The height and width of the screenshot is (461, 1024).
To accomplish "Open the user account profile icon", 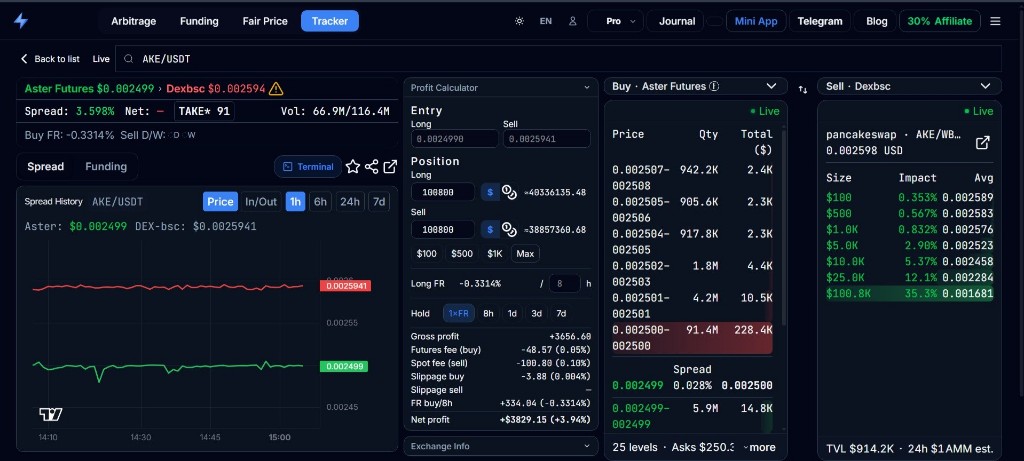I will [x=573, y=21].
